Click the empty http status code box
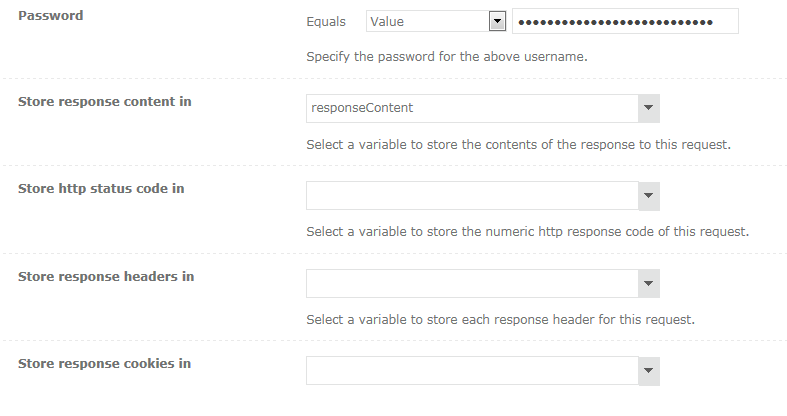787x416 pixels. point(471,195)
